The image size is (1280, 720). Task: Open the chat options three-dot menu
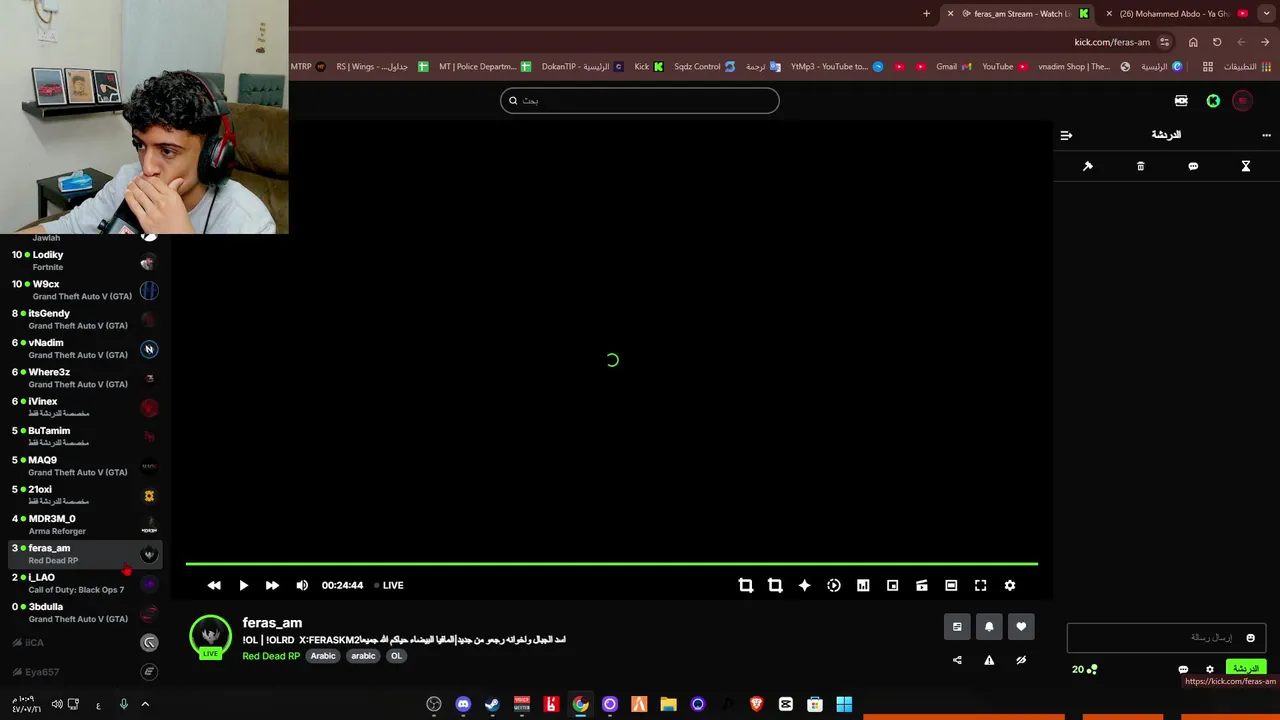pyautogui.click(x=1266, y=135)
